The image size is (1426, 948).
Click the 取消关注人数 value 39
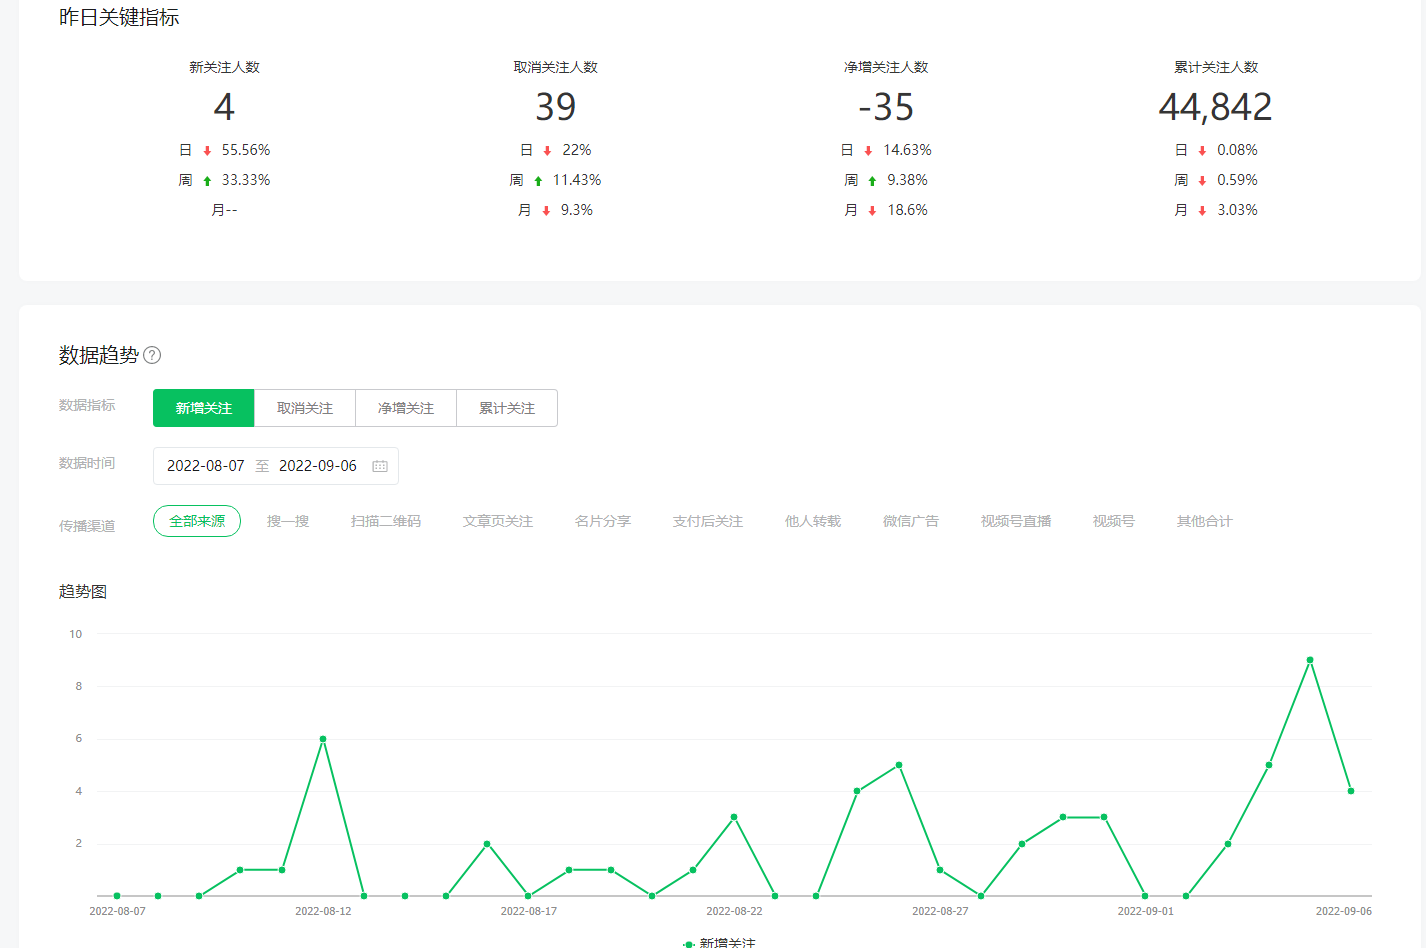[556, 107]
